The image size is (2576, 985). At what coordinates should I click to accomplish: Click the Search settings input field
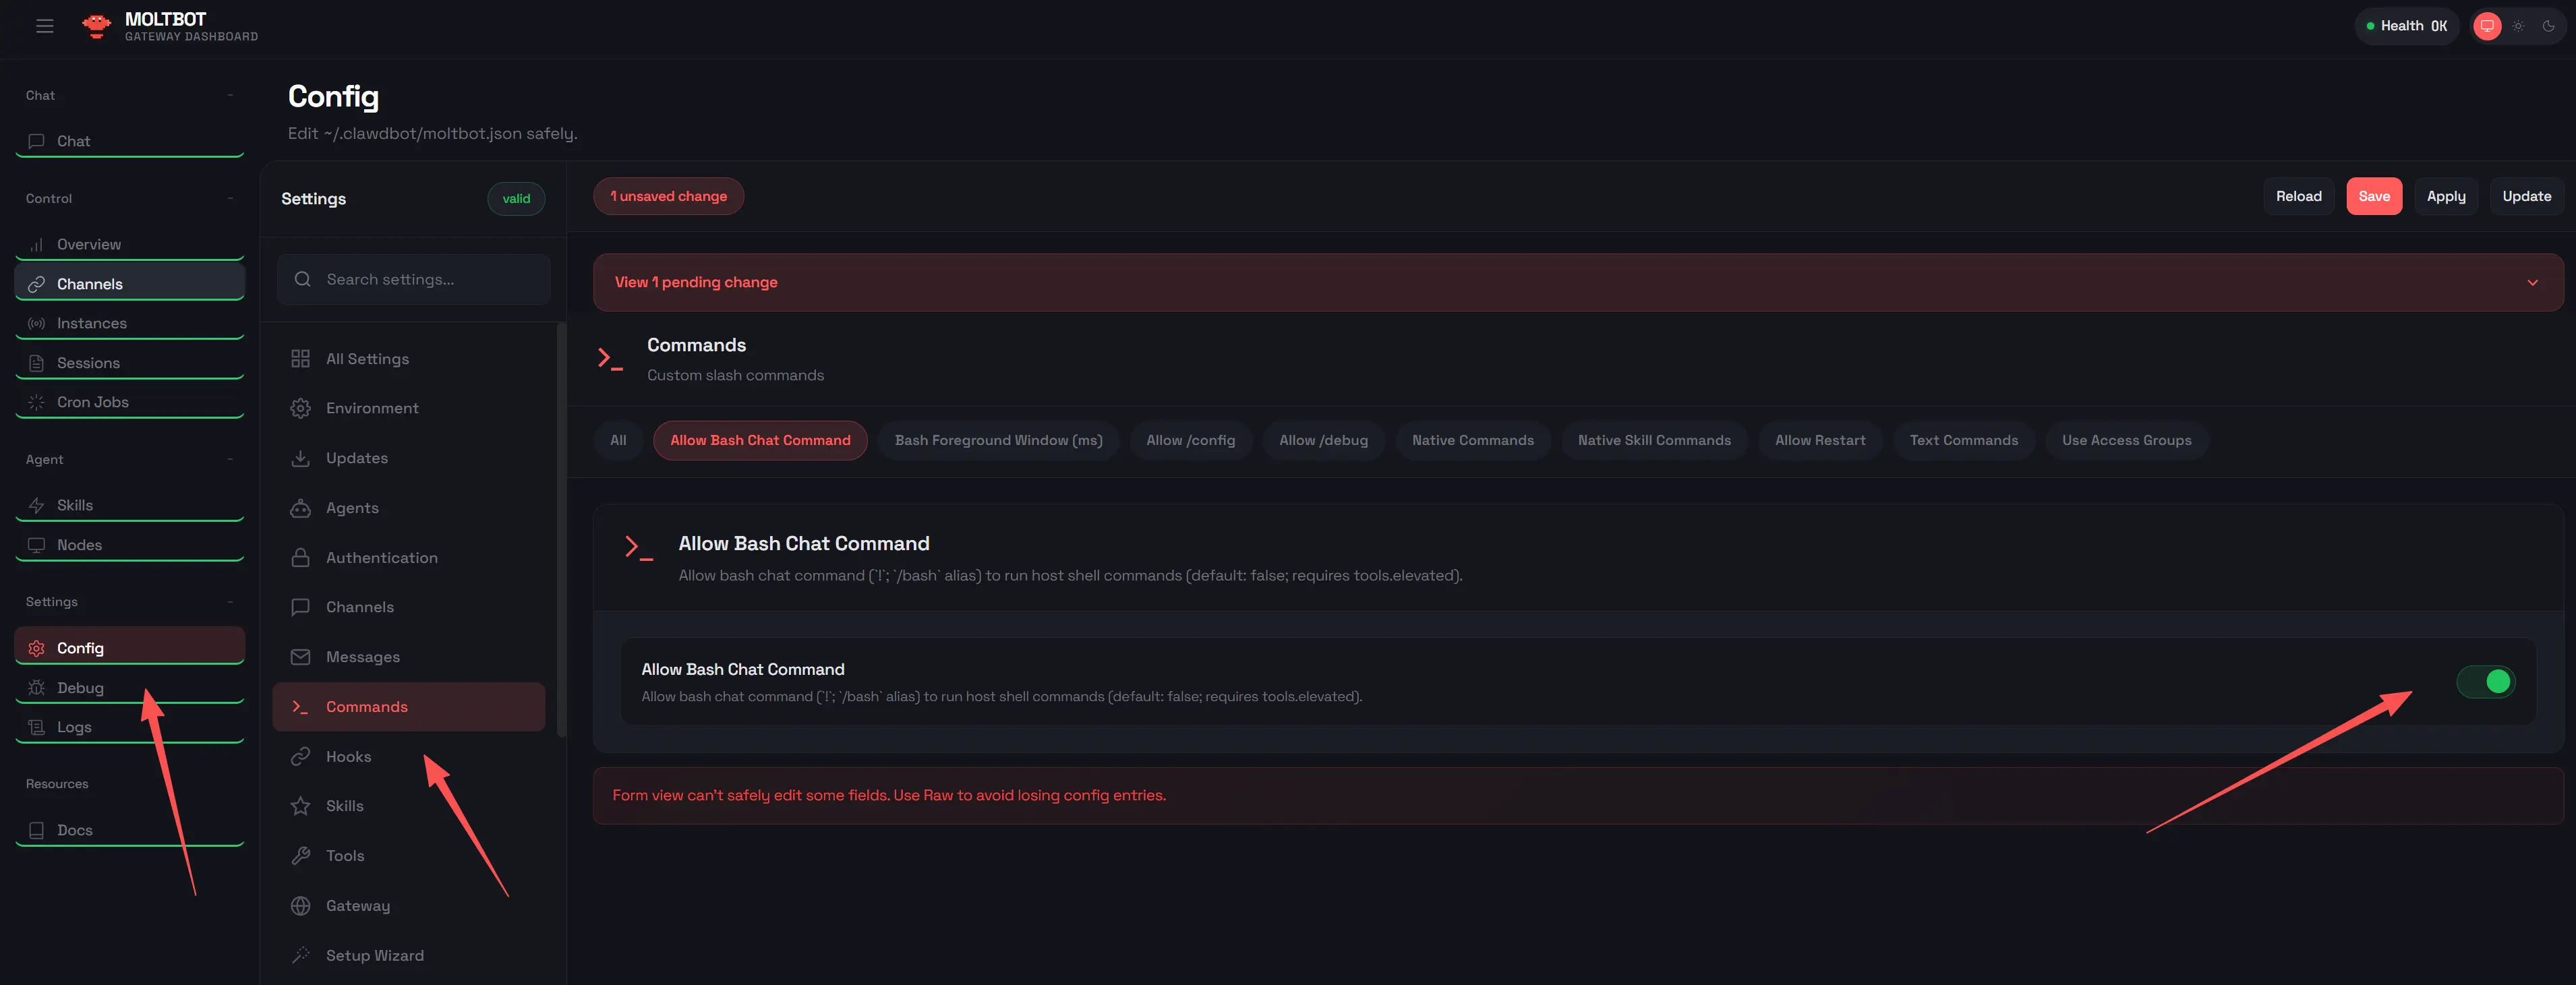[x=414, y=280]
